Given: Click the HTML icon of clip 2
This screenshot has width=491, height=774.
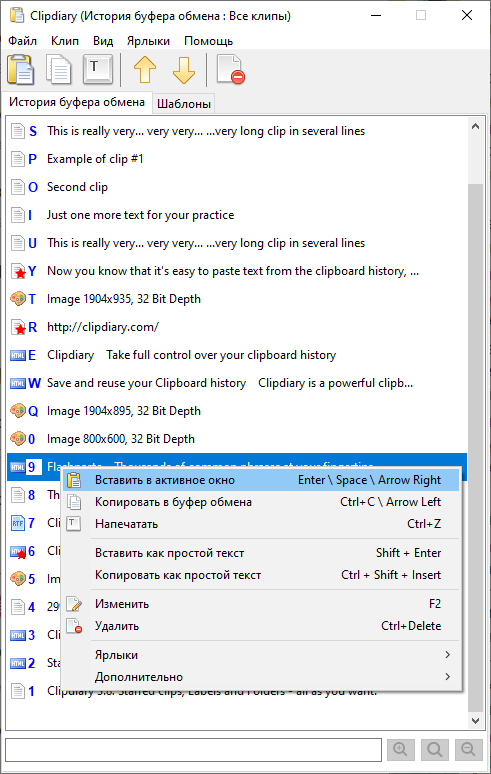Looking at the screenshot, I should tap(17, 663).
